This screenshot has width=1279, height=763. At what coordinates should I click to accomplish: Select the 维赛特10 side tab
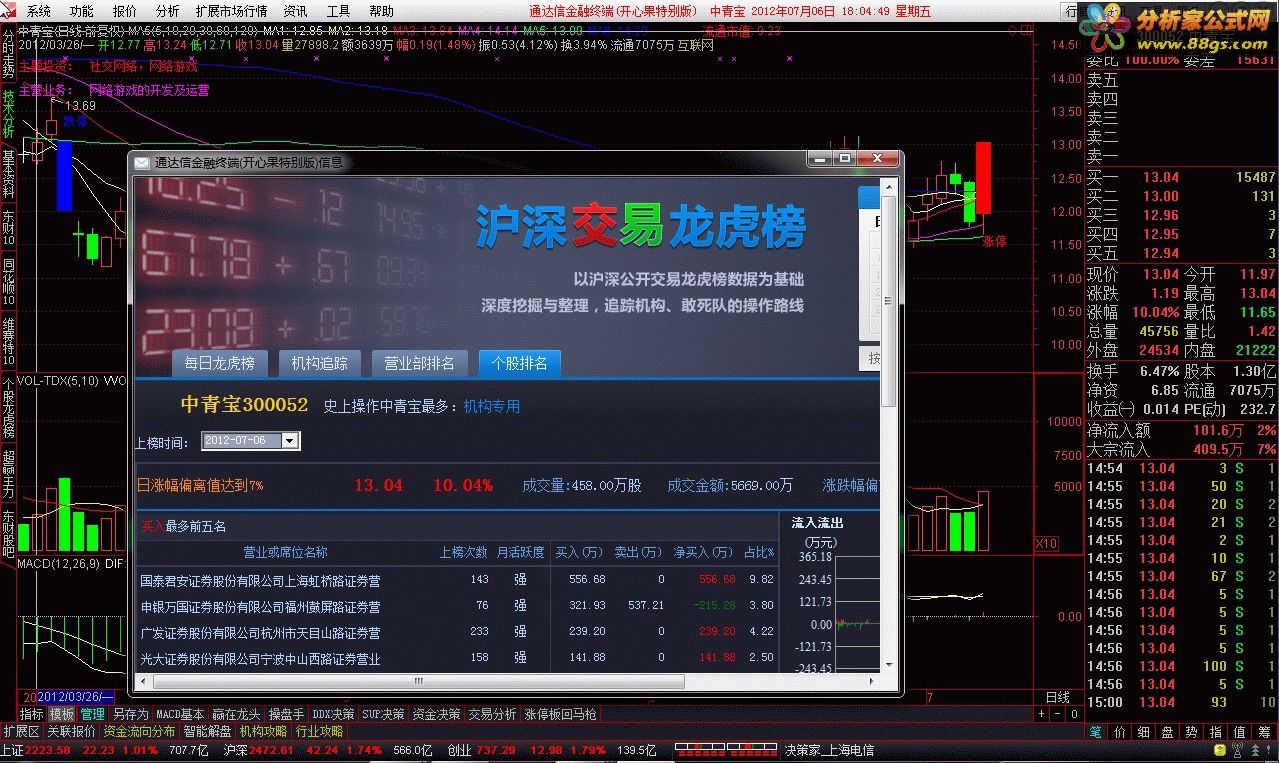[8, 340]
